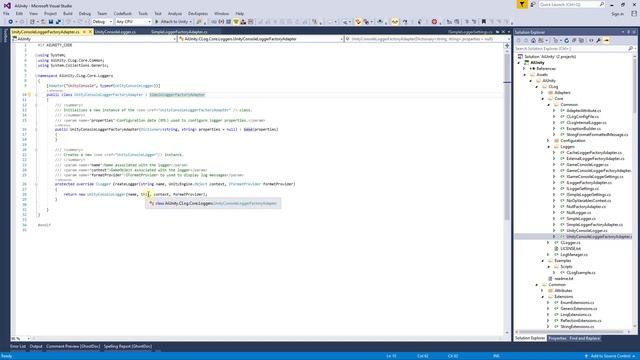Select NullLogger.cs in Solution Explorer
Screen dimensions: 640x360
point(579,213)
